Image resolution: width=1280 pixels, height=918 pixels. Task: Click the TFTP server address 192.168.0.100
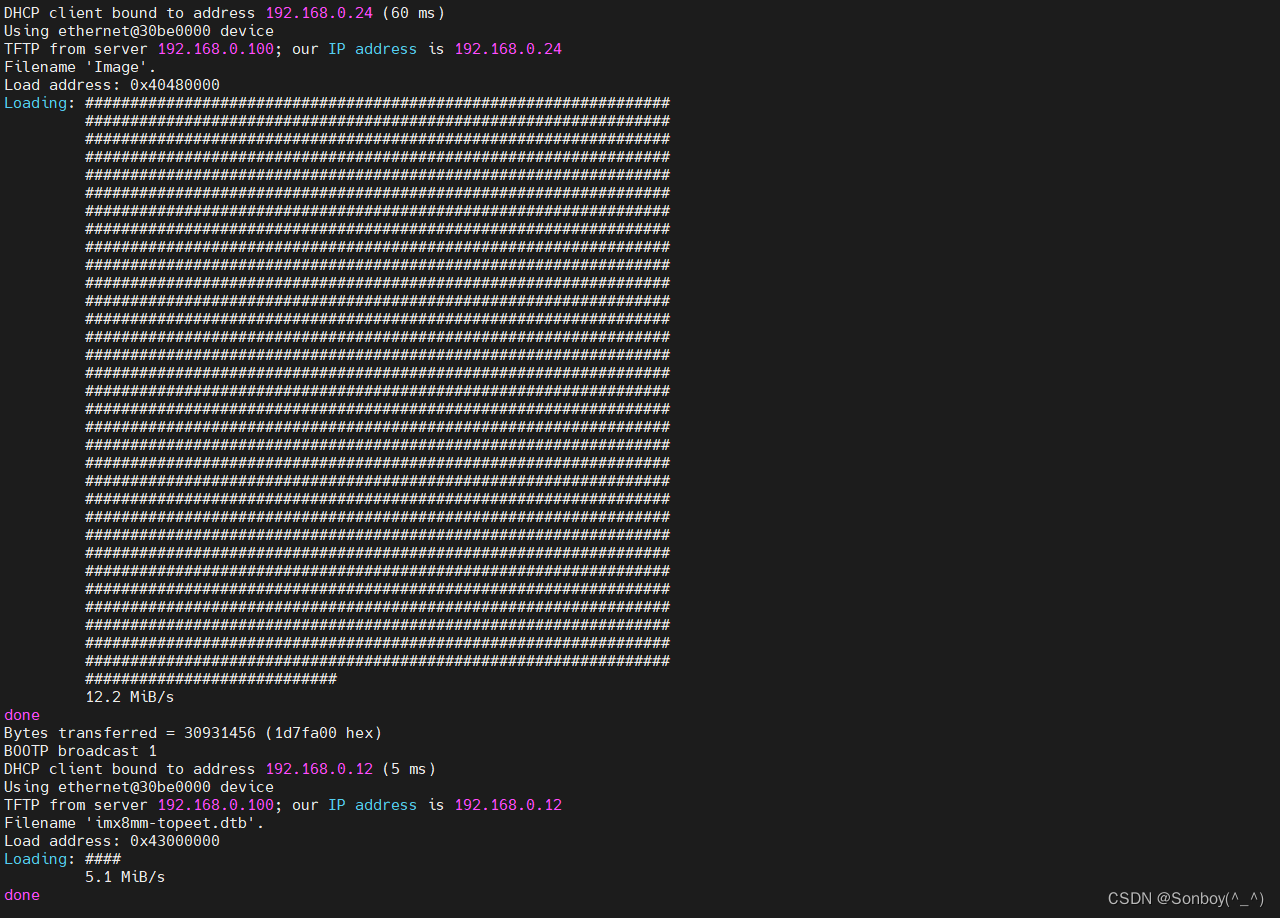[215, 48]
